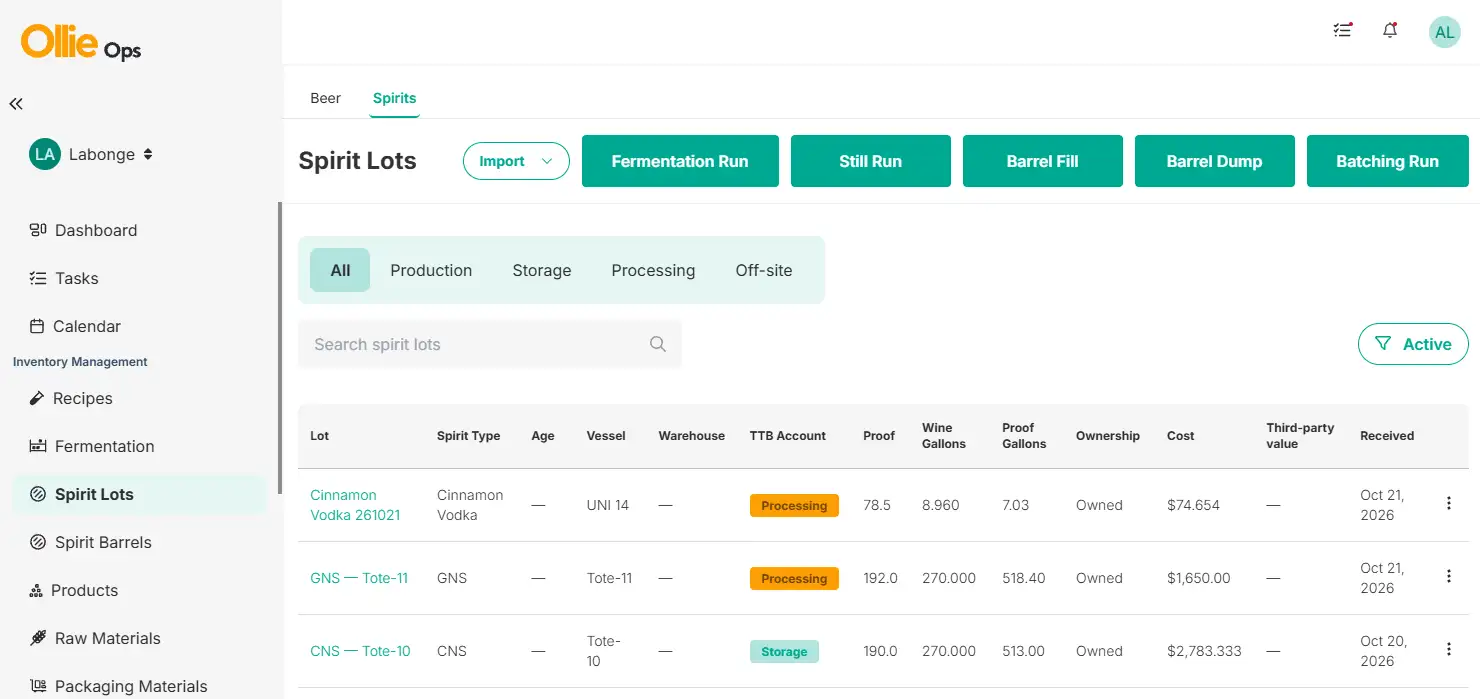Click the $1,650.00 cost cell
This screenshot has height=699, width=1480.
point(1199,578)
